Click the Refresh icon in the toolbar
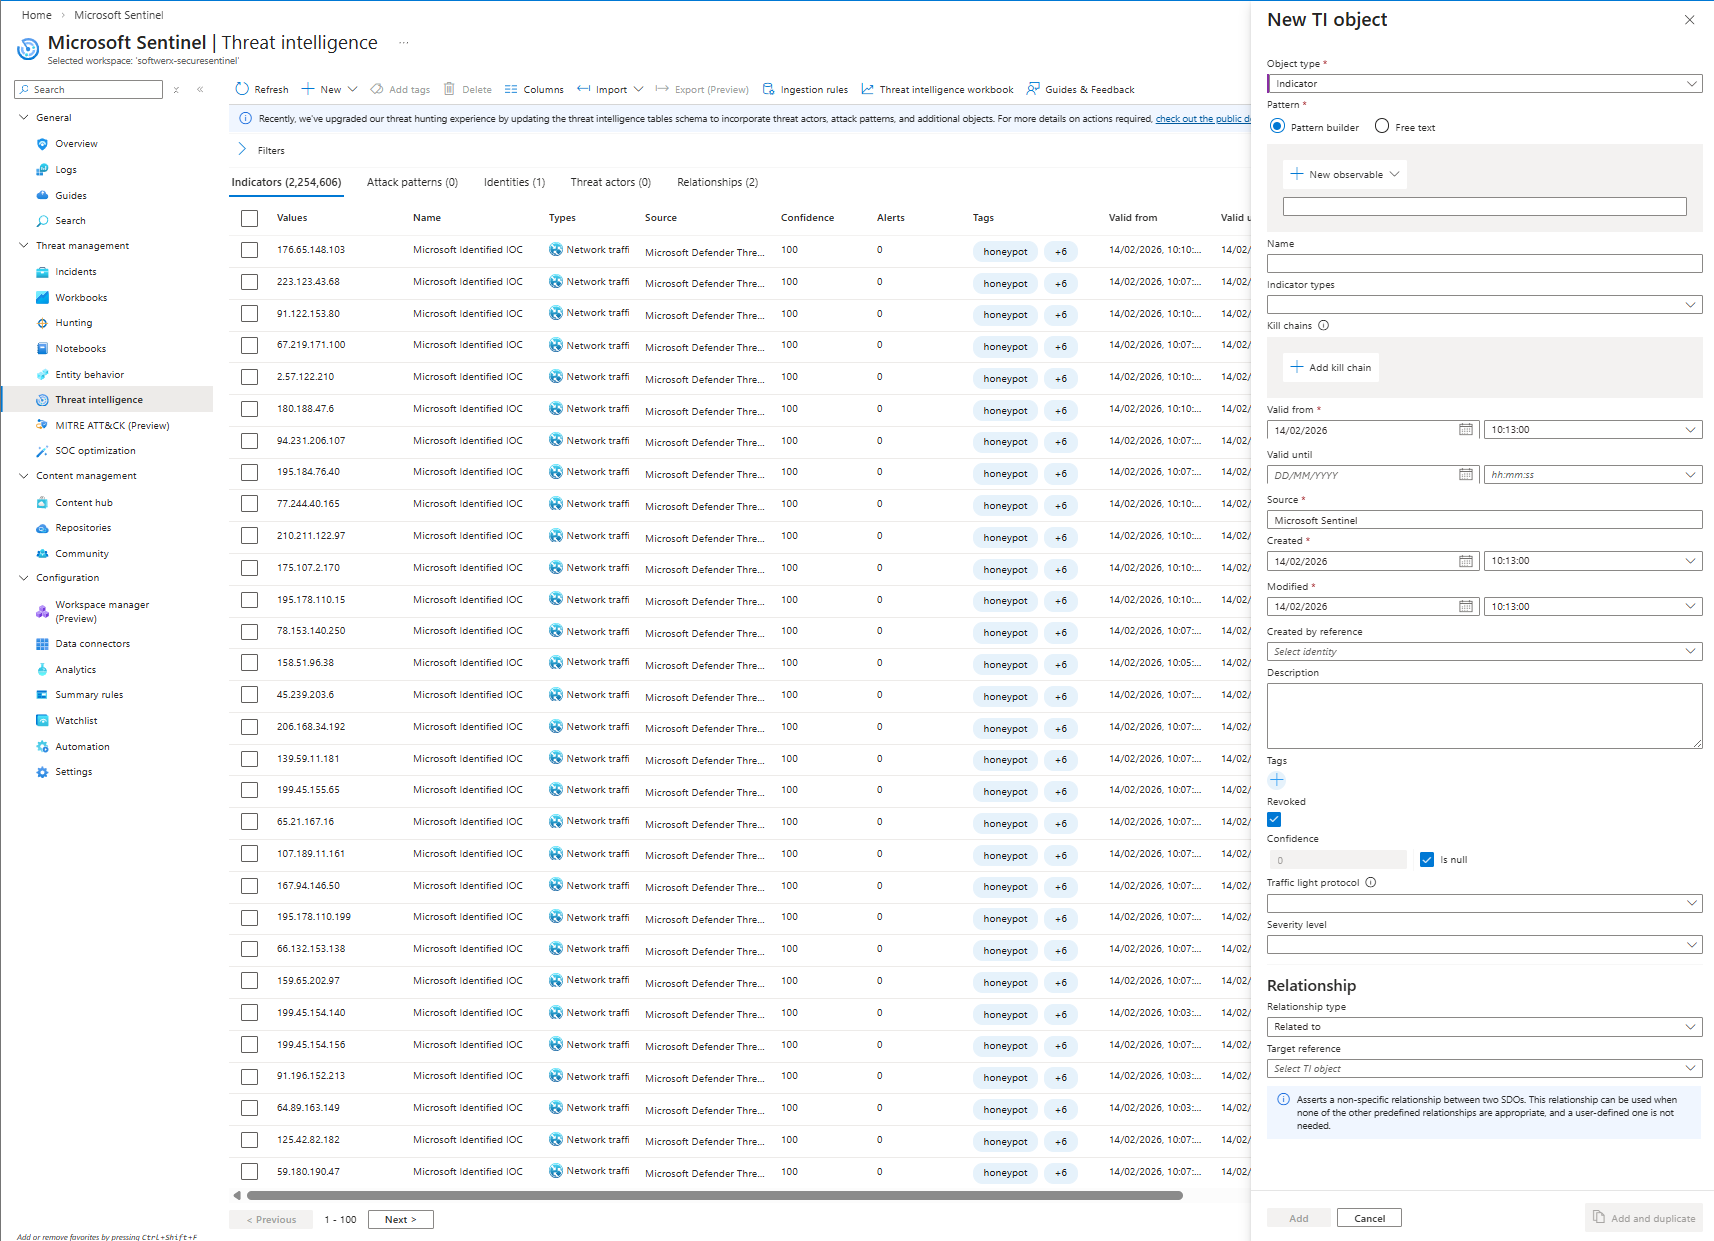This screenshot has width=1714, height=1241. 242,89
